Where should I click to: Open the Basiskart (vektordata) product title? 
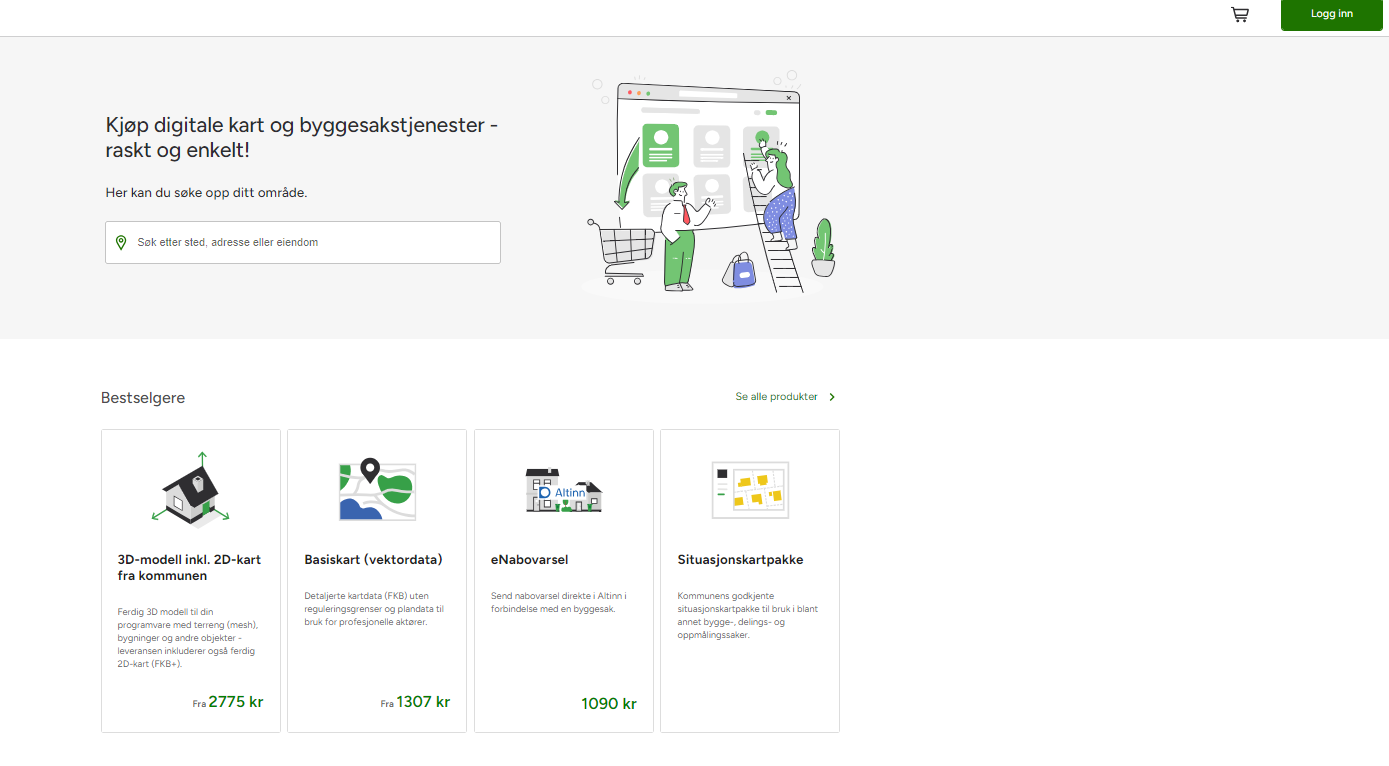pos(373,560)
